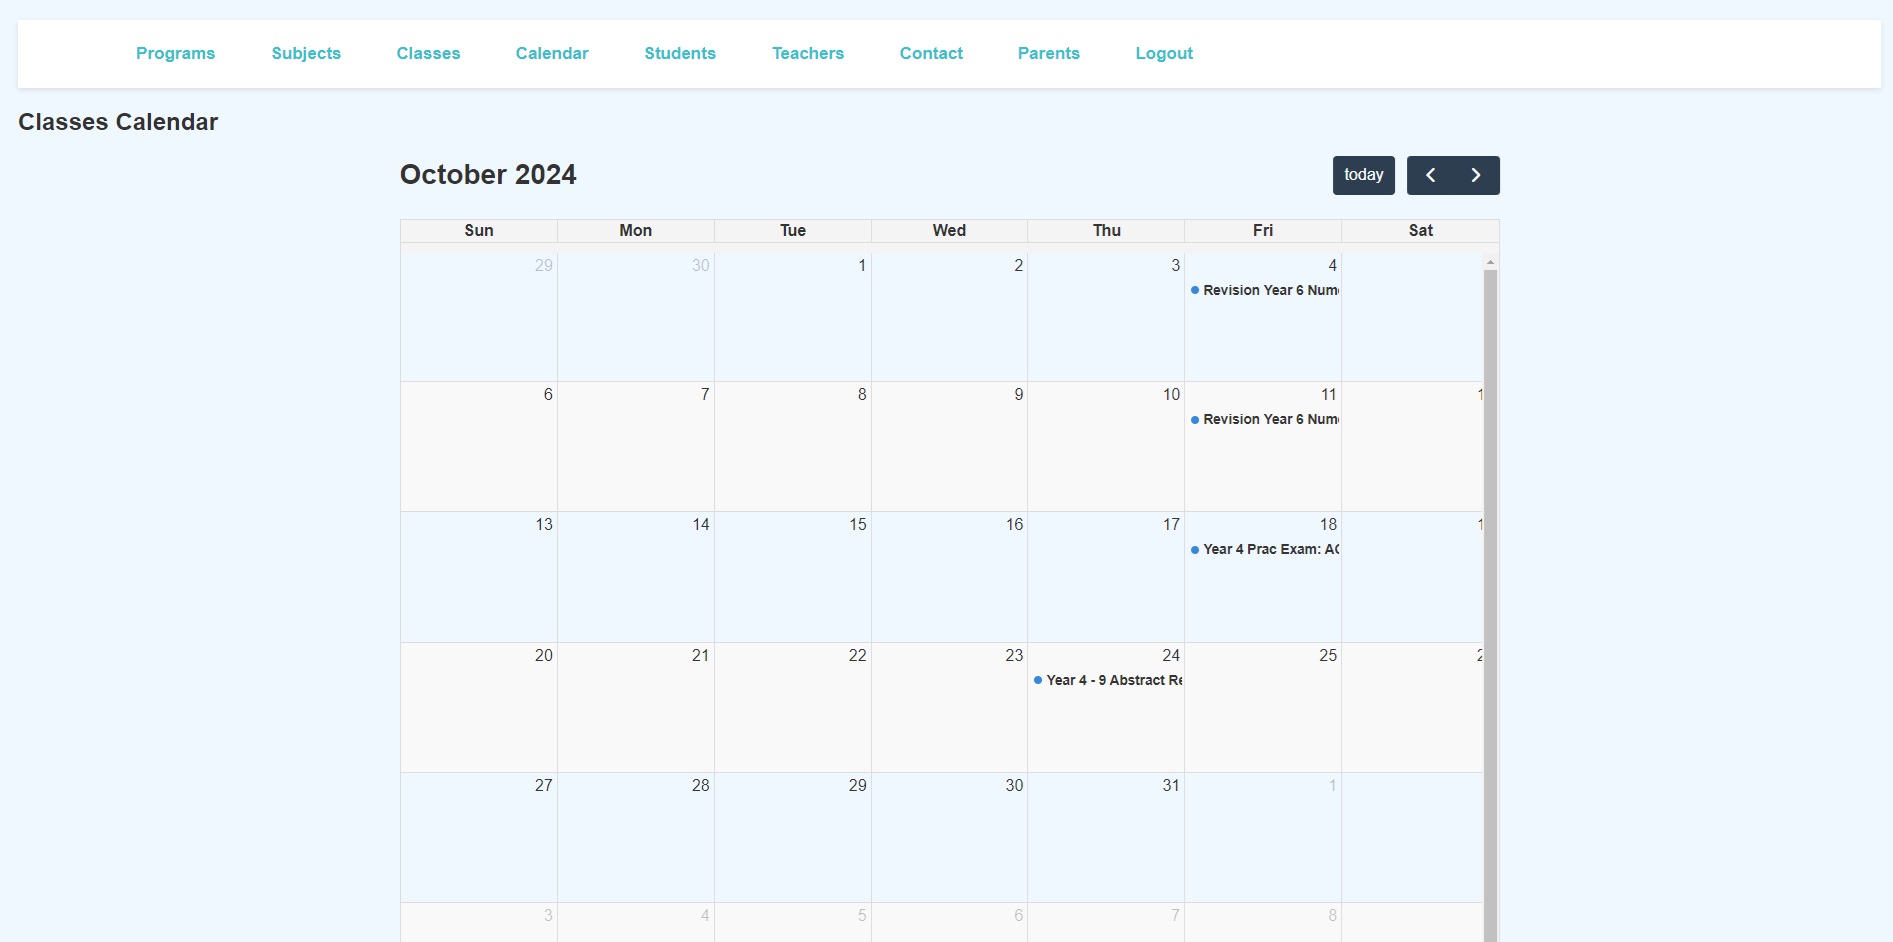Go to the Students page
Viewport: 1893px width, 942px height.
(x=680, y=53)
